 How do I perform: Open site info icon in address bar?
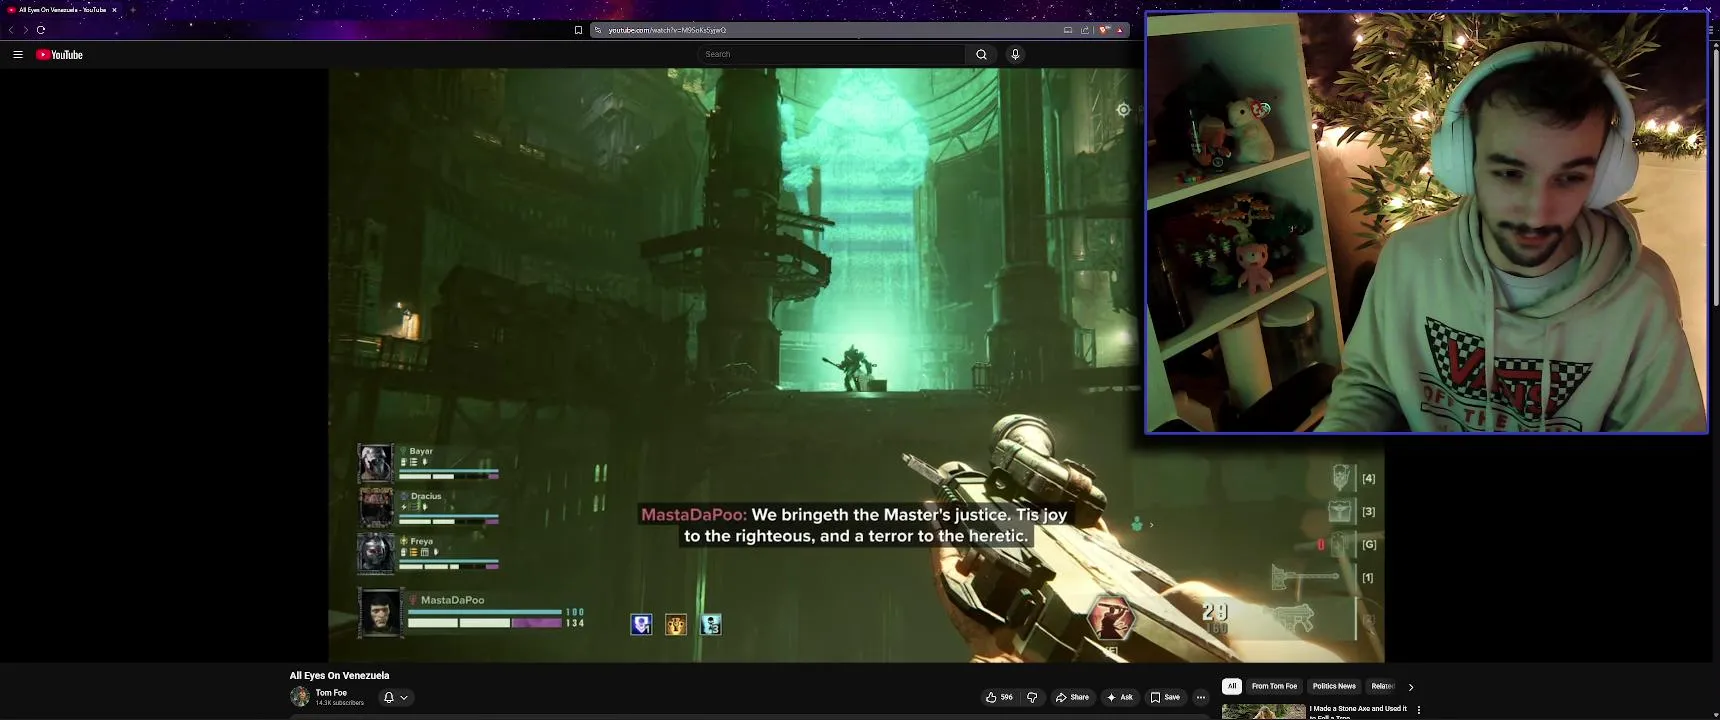click(598, 30)
